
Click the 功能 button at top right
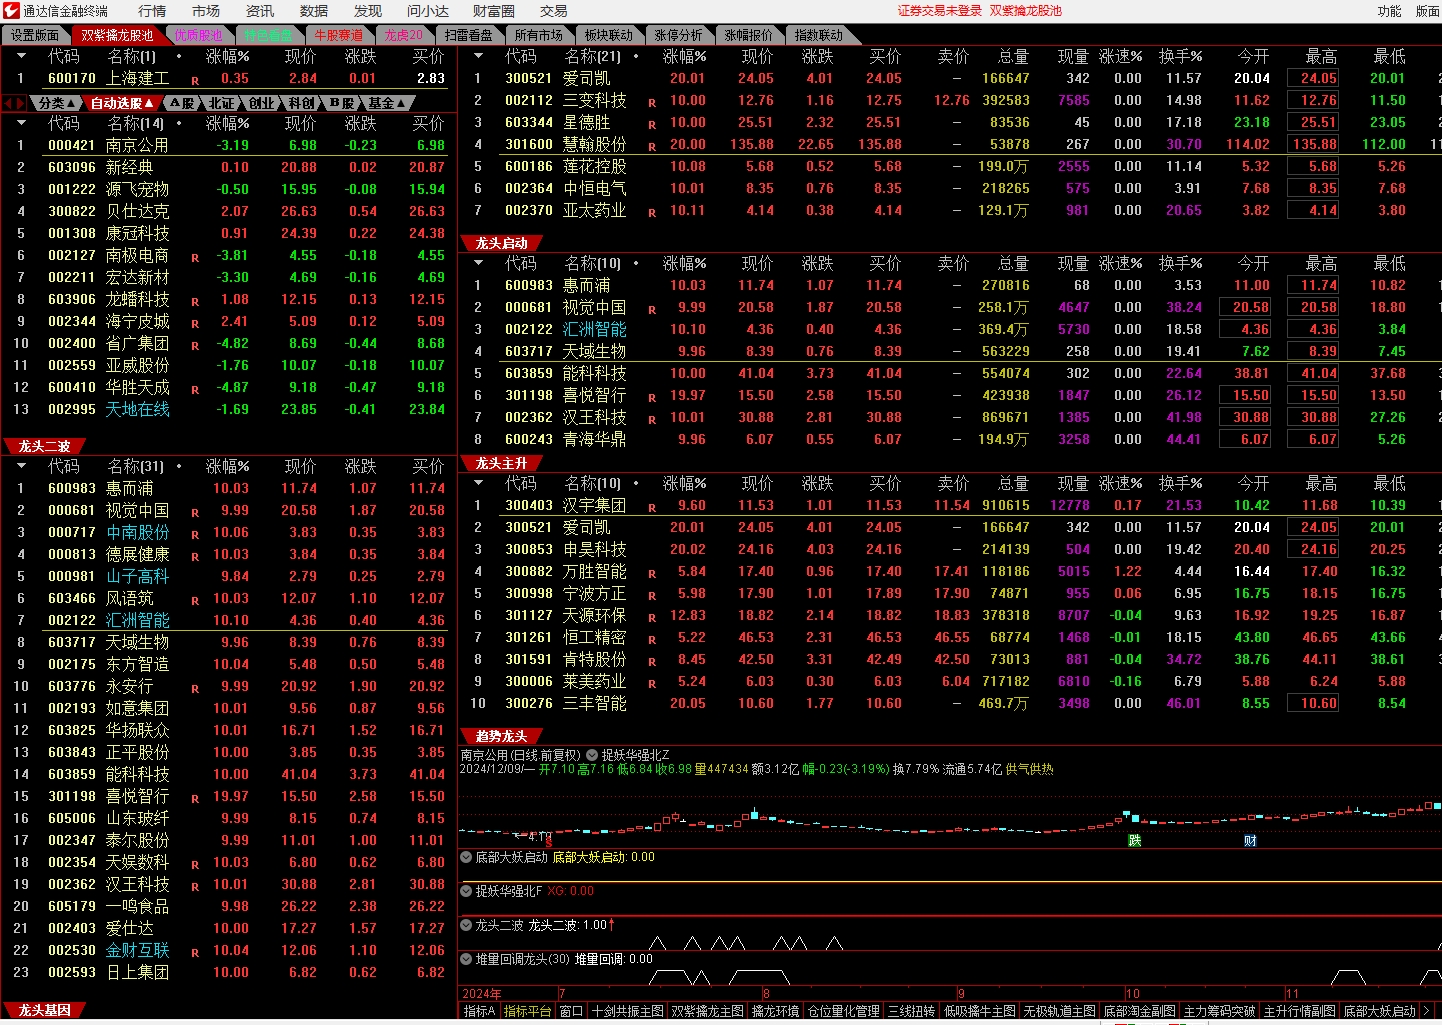coord(1389,11)
